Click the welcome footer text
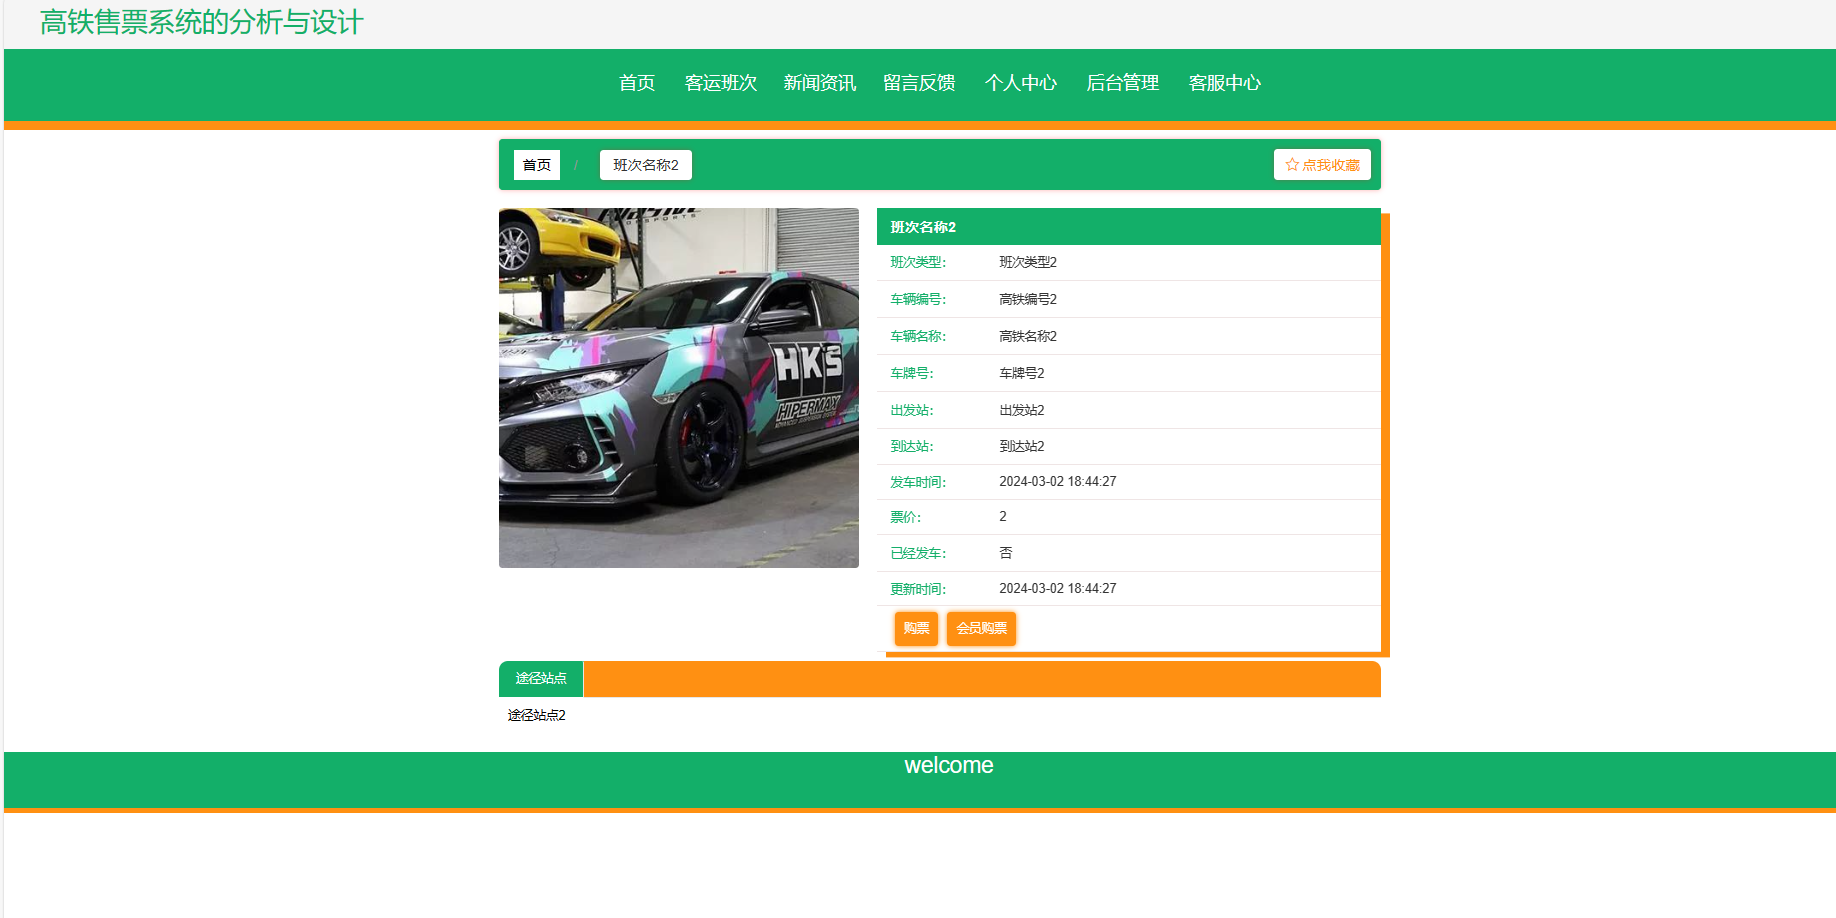The height and width of the screenshot is (918, 1836). 949,765
